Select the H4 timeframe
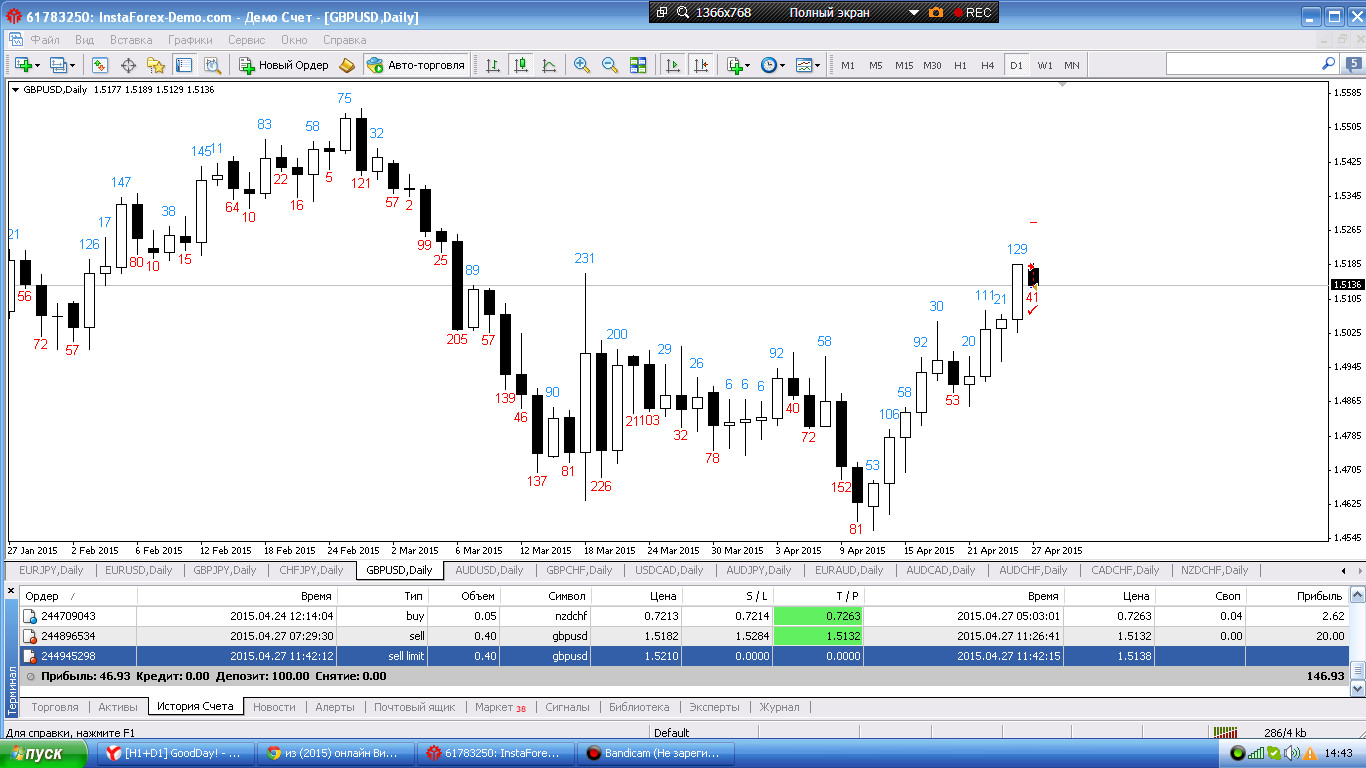The width and height of the screenshot is (1366, 768). [x=988, y=65]
